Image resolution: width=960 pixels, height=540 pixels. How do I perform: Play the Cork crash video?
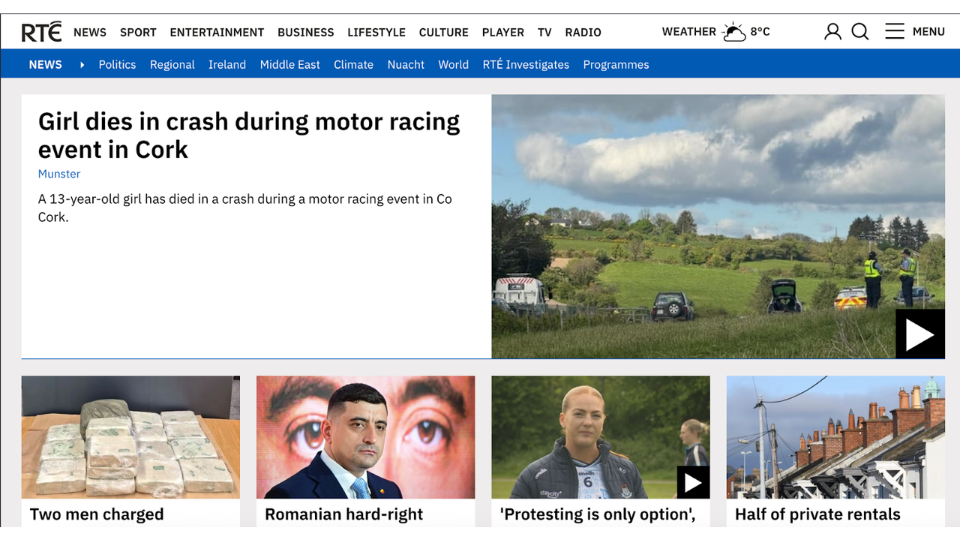click(920, 334)
